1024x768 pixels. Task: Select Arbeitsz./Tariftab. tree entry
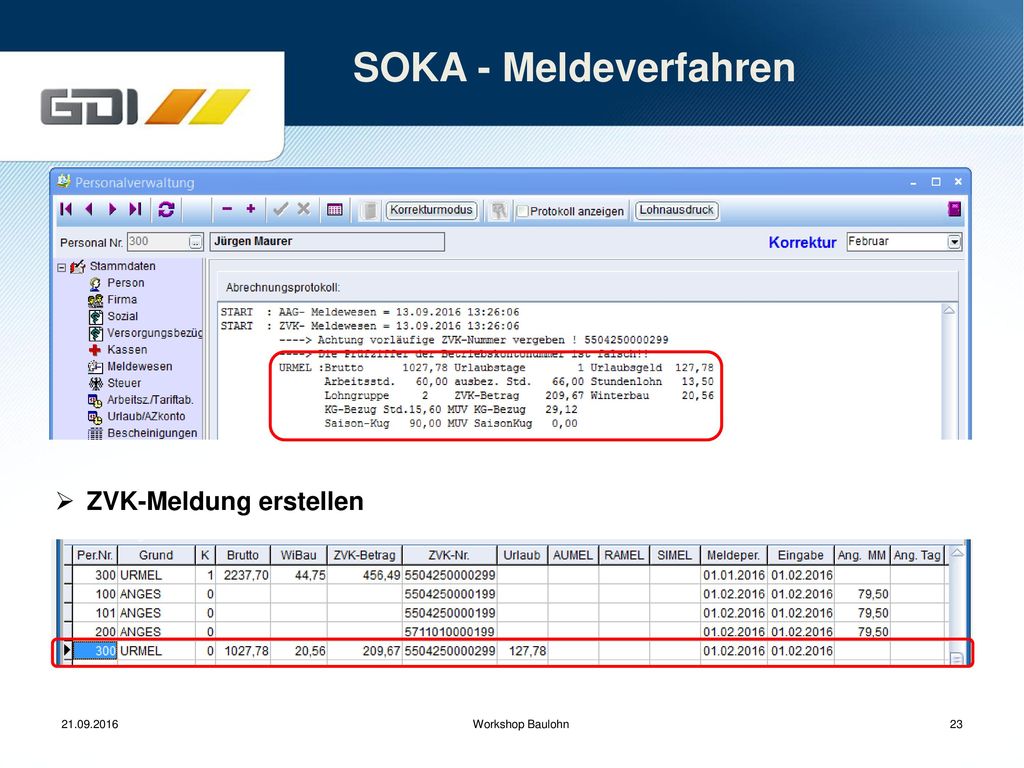click(150, 400)
